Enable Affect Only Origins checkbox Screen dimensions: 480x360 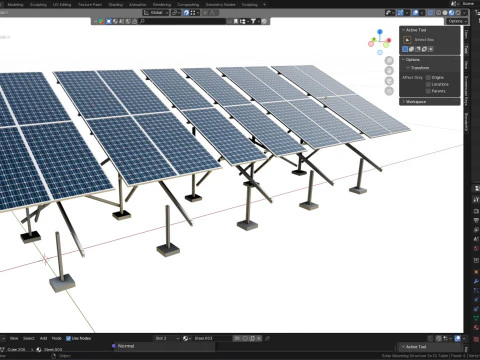coord(428,77)
